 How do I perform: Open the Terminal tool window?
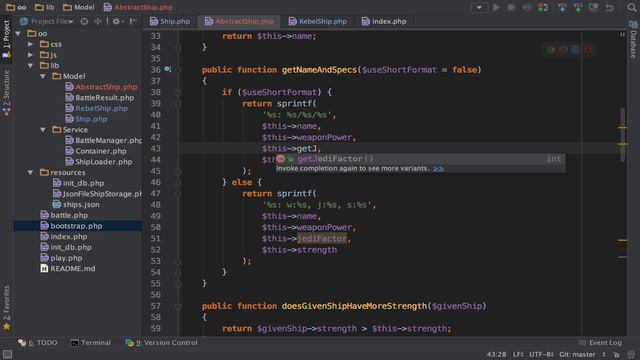[x=91, y=342]
